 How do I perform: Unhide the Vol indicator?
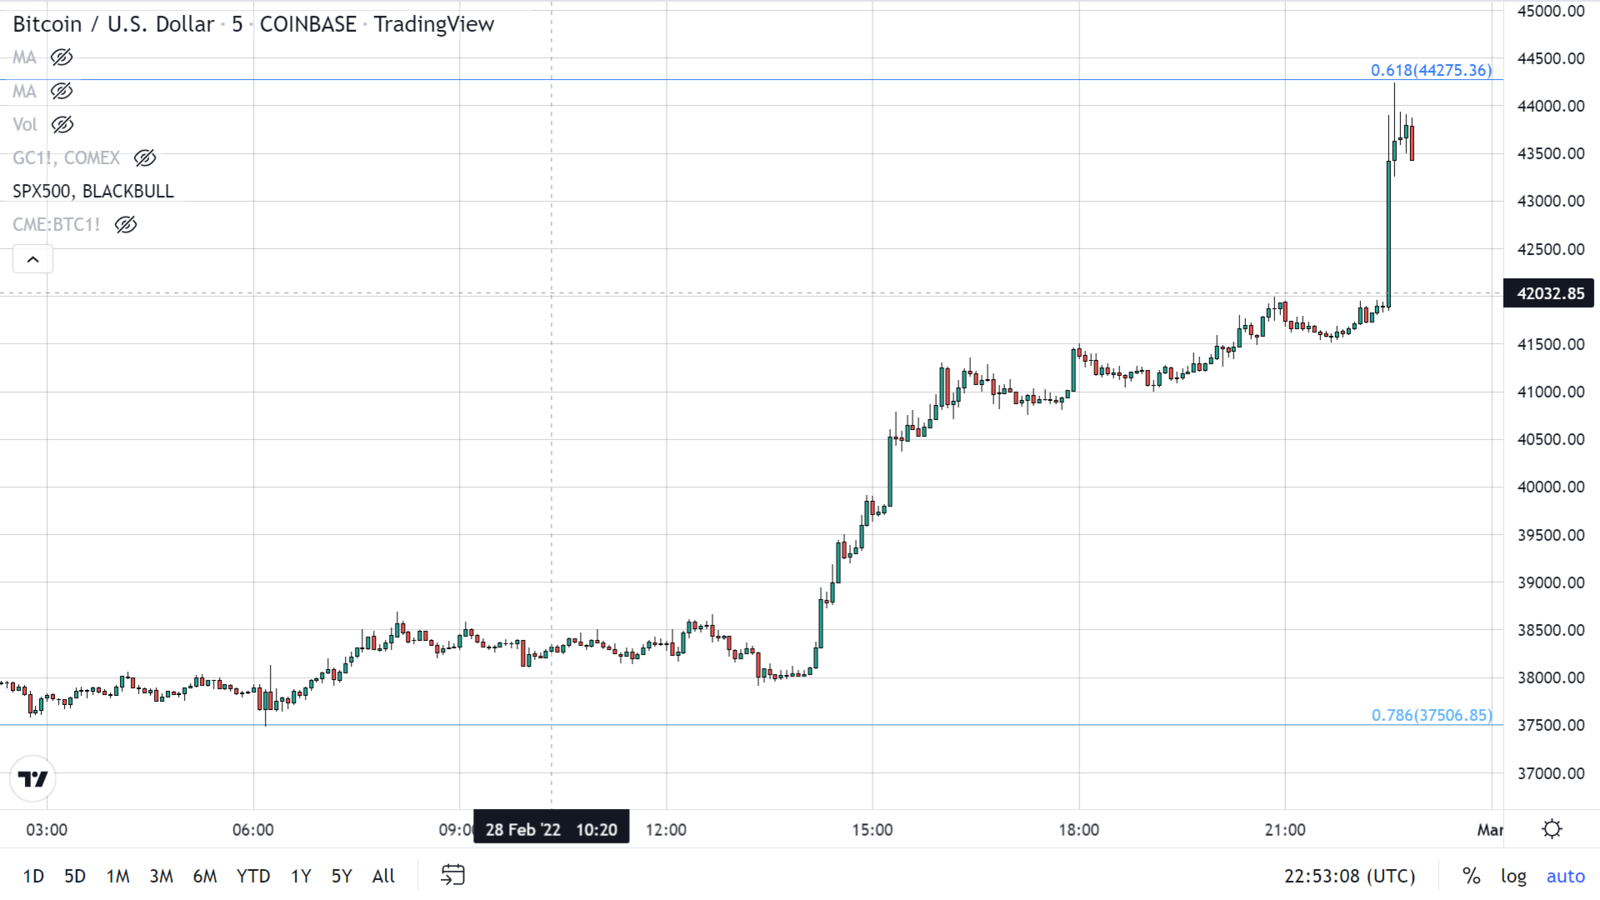pyautogui.click(x=62, y=125)
